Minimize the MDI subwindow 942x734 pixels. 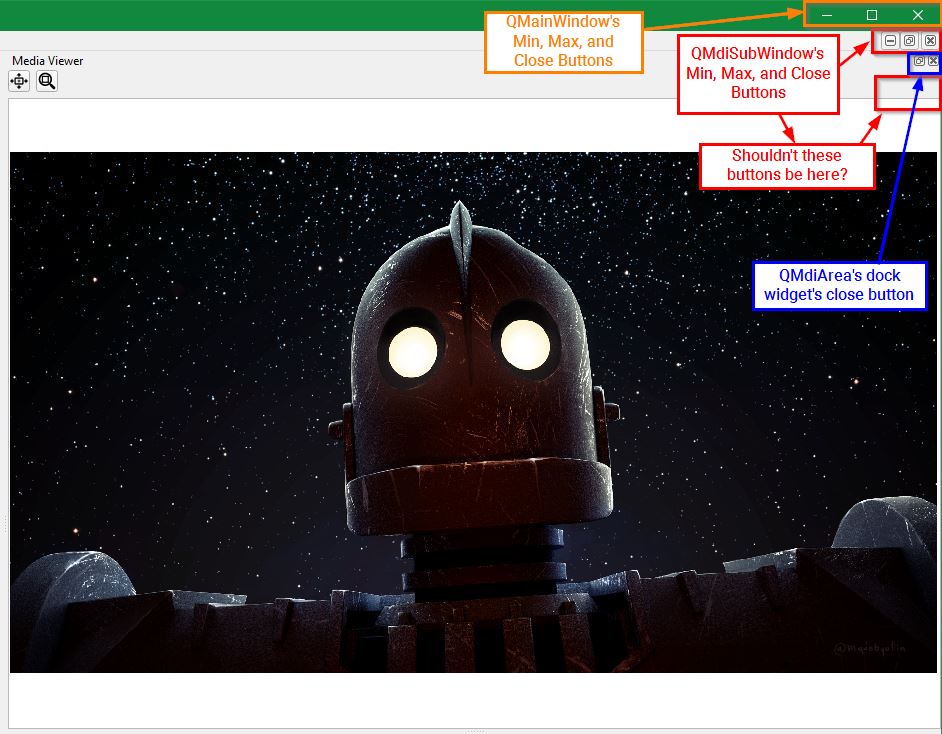[x=891, y=41]
